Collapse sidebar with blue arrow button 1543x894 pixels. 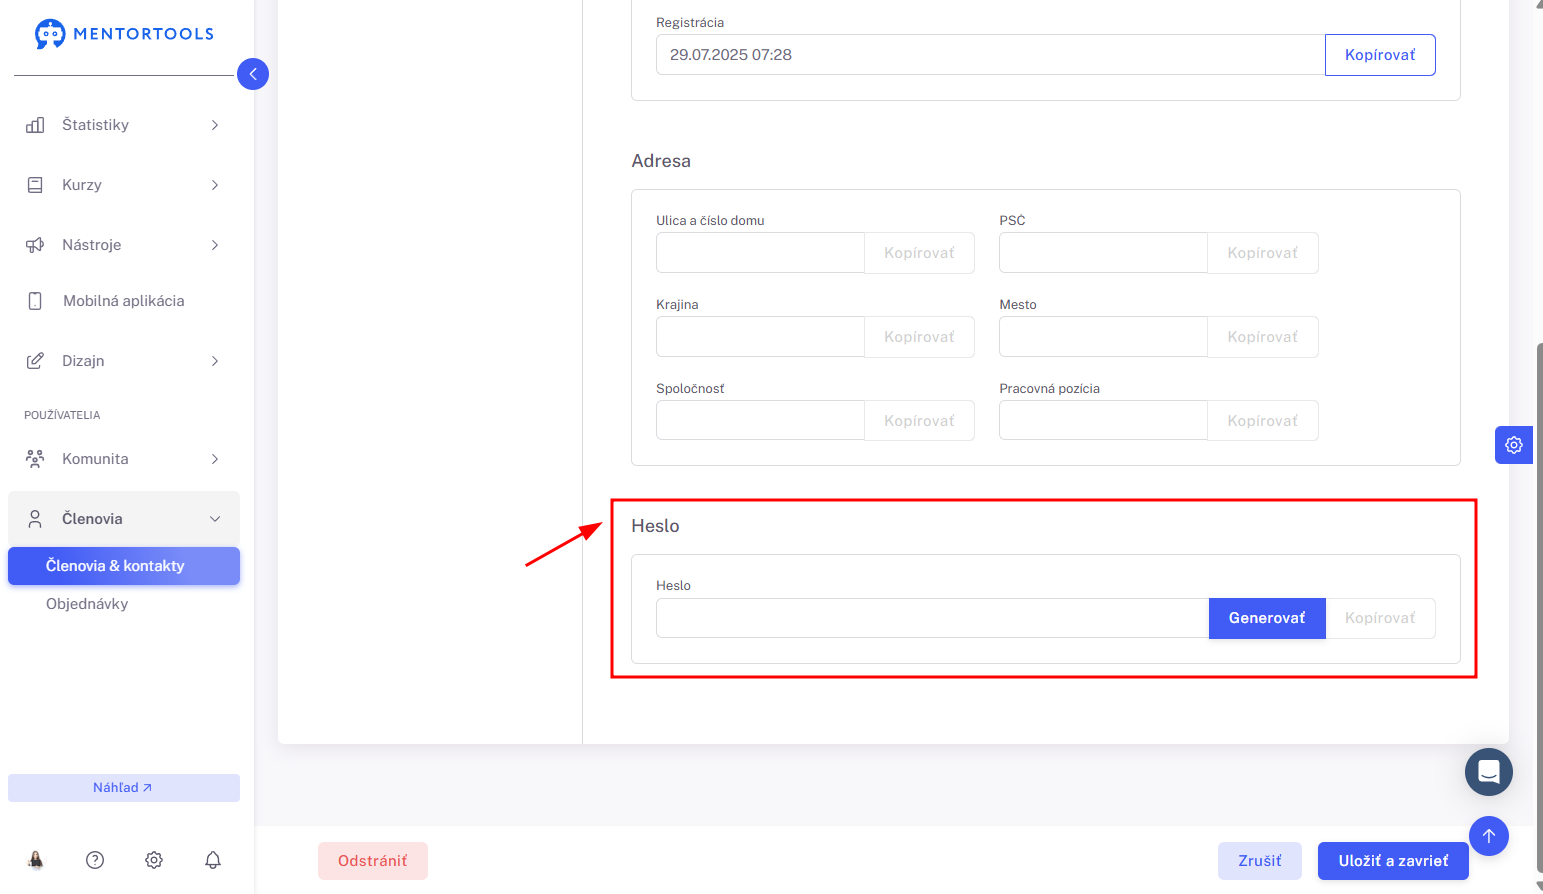coord(253,74)
